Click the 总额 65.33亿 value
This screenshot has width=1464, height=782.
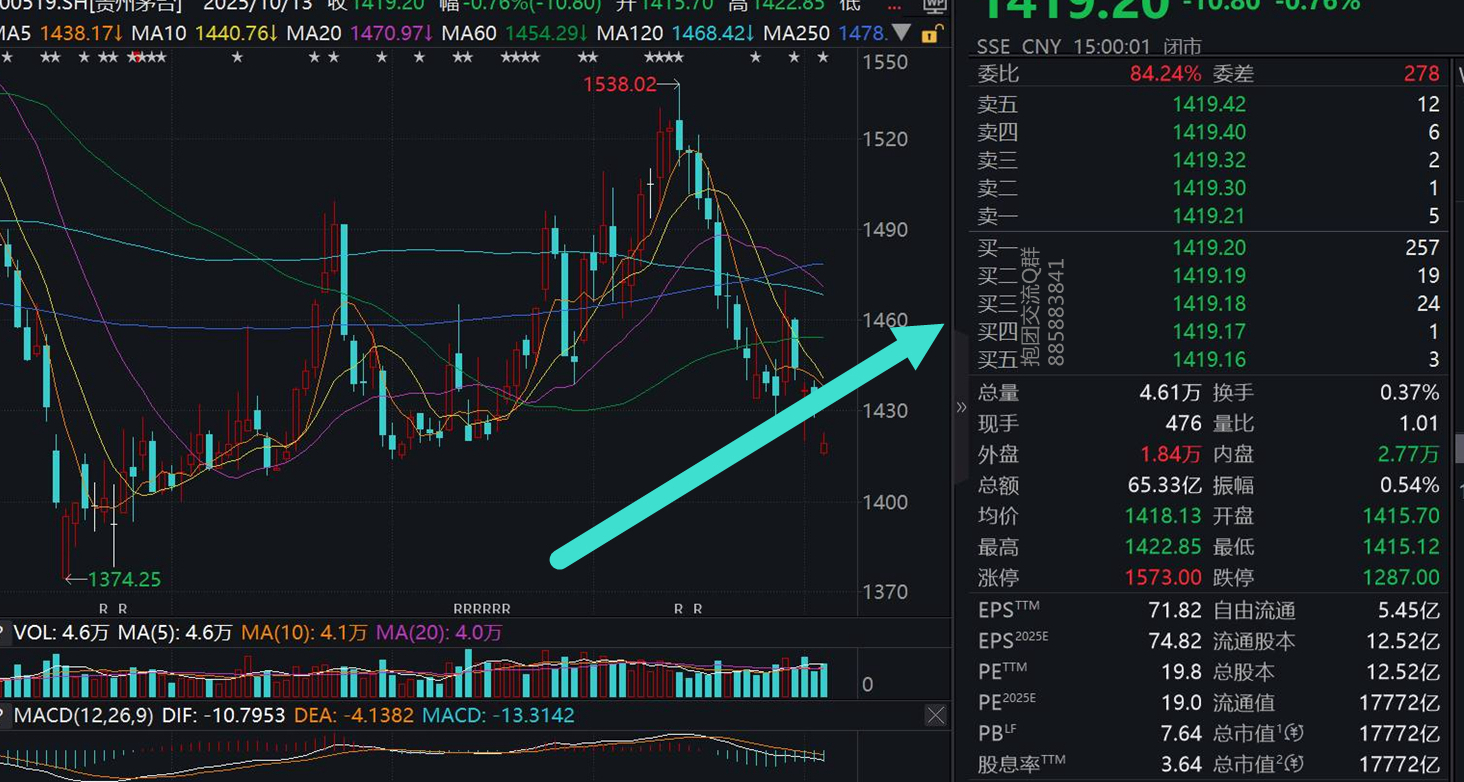(1165, 485)
